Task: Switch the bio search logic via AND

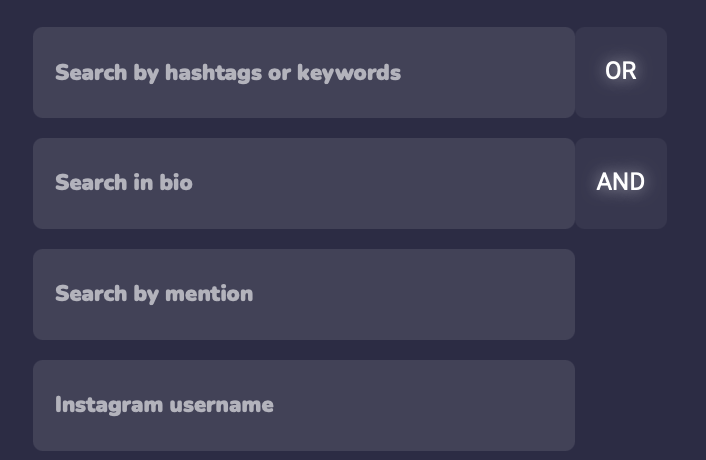Action: (x=621, y=183)
